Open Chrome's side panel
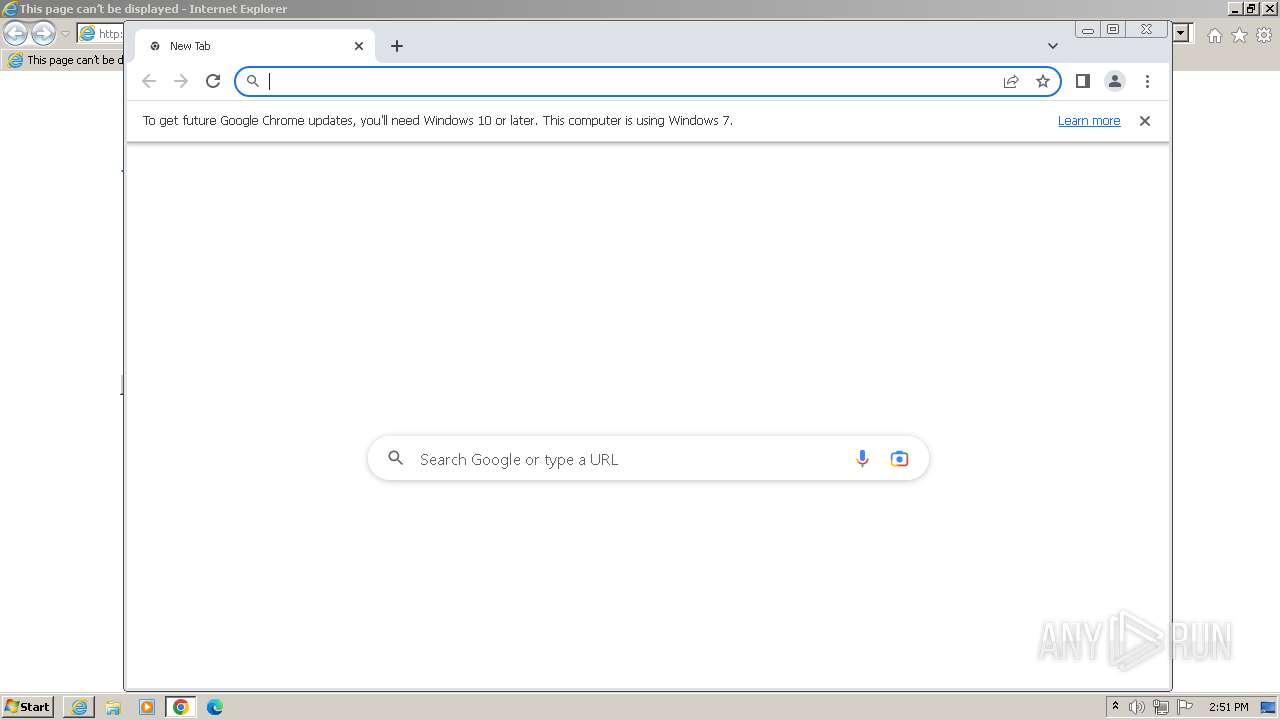Viewport: 1280px width, 720px height. coord(1082,81)
